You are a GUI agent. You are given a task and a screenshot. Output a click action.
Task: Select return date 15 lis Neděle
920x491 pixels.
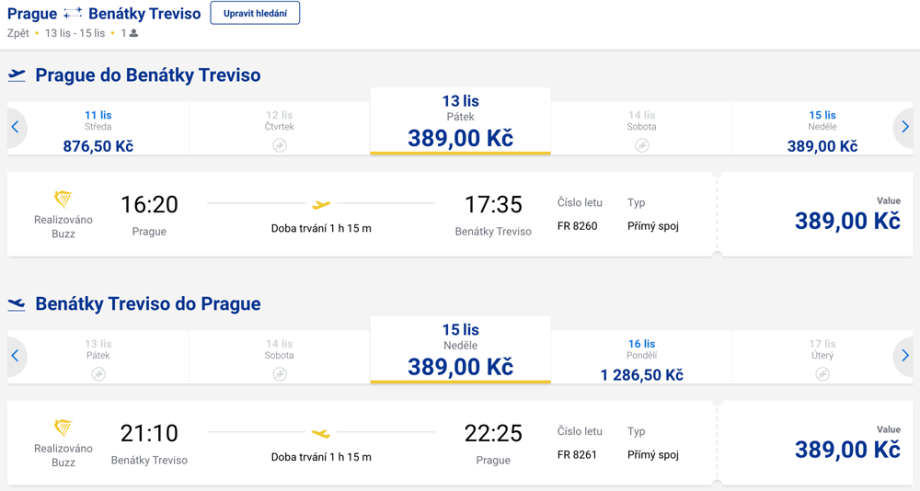[460, 351]
